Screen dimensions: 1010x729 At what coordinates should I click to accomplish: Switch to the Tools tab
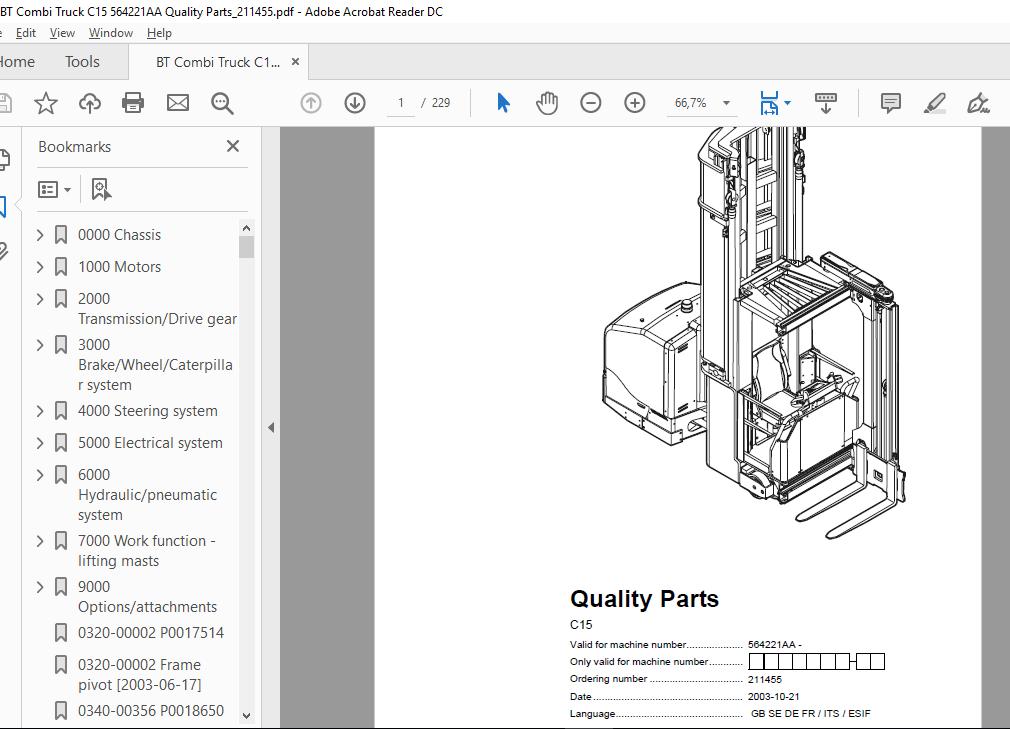[82, 62]
